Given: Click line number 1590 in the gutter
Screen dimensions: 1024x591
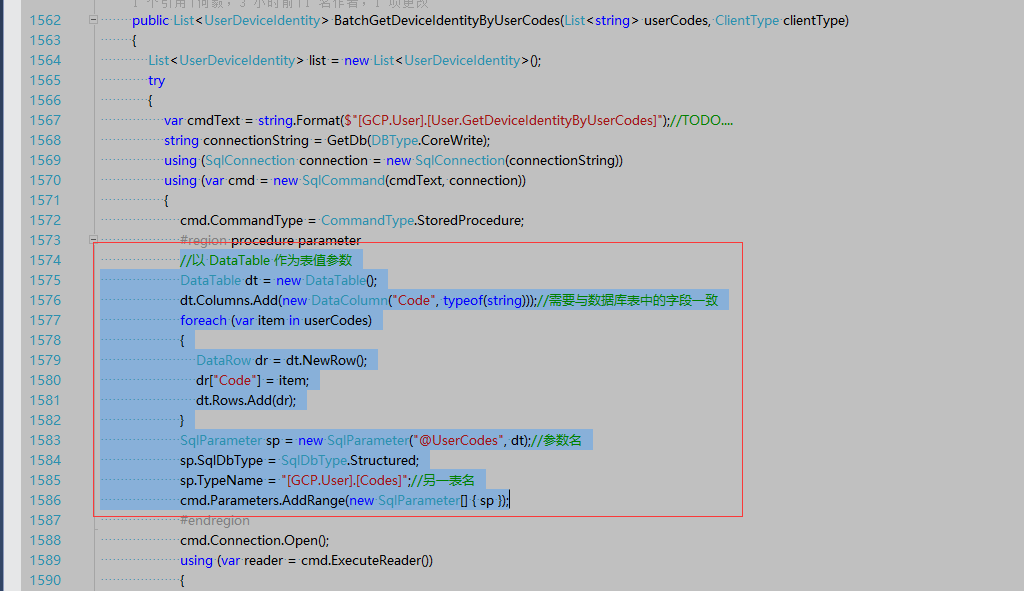Looking at the screenshot, I should tap(45, 580).
